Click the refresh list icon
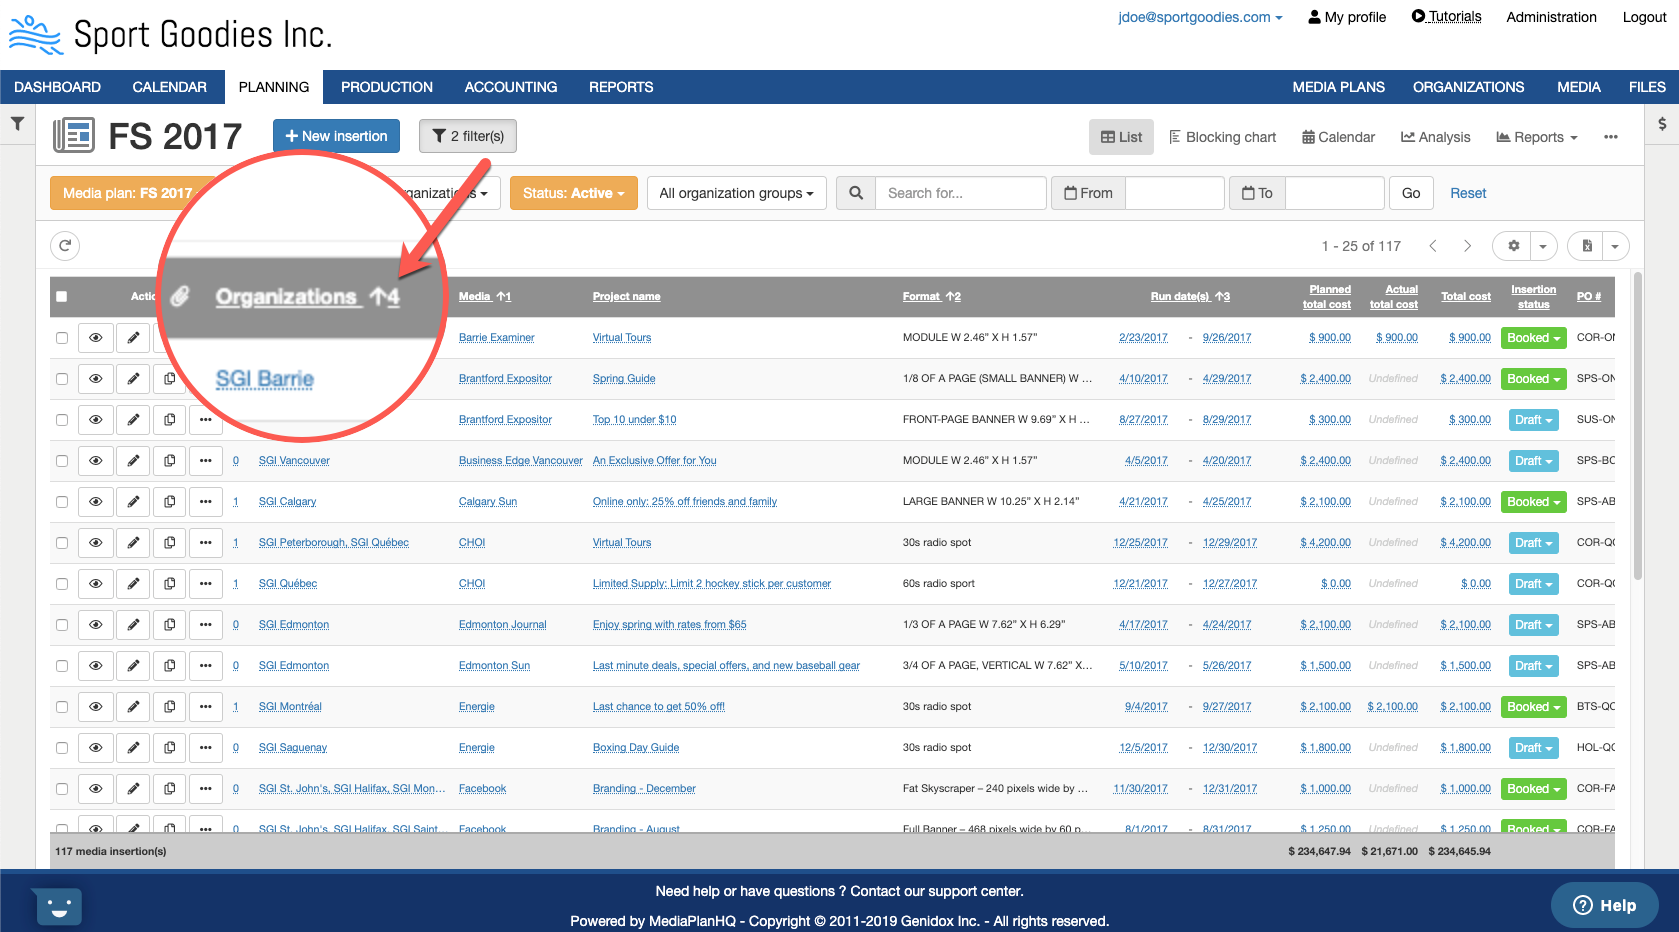 [x=65, y=246]
